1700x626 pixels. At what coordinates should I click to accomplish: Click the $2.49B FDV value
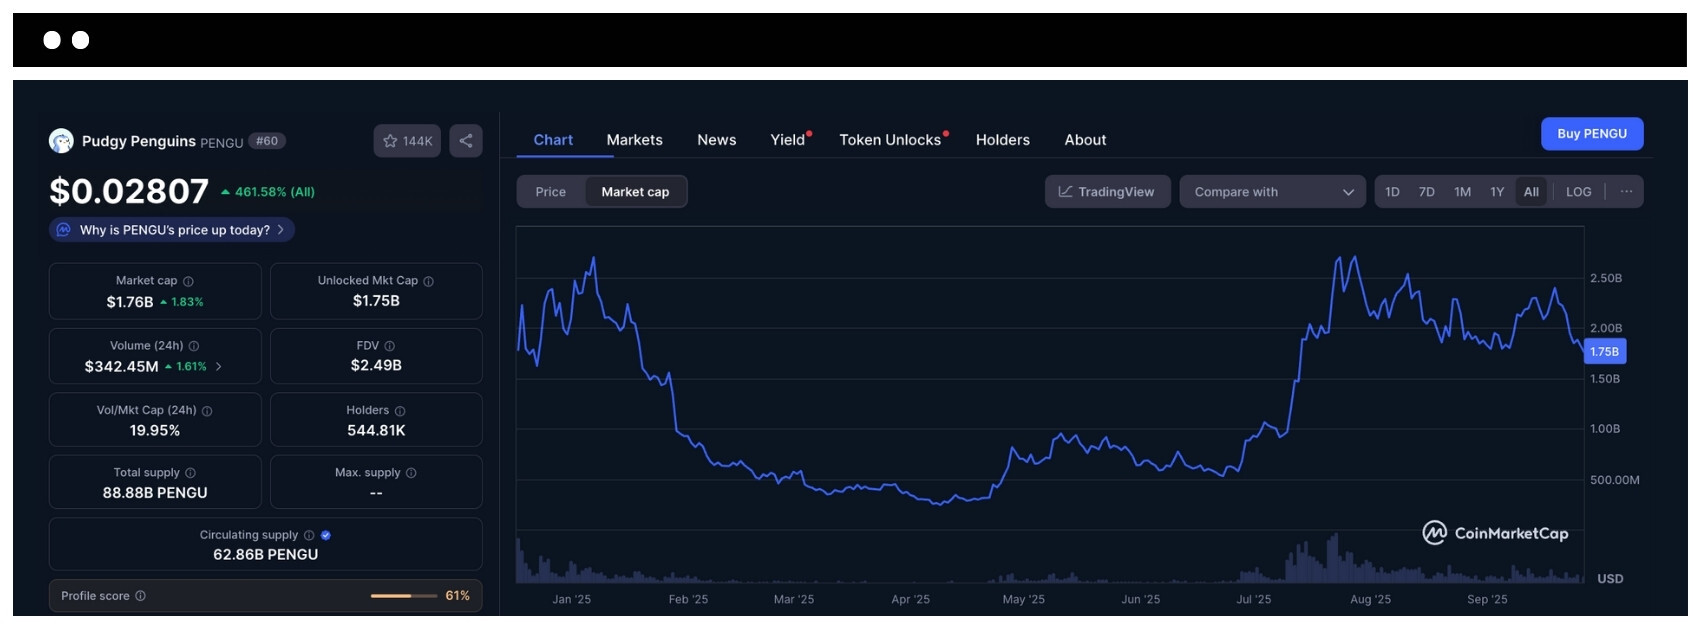[x=376, y=366]
